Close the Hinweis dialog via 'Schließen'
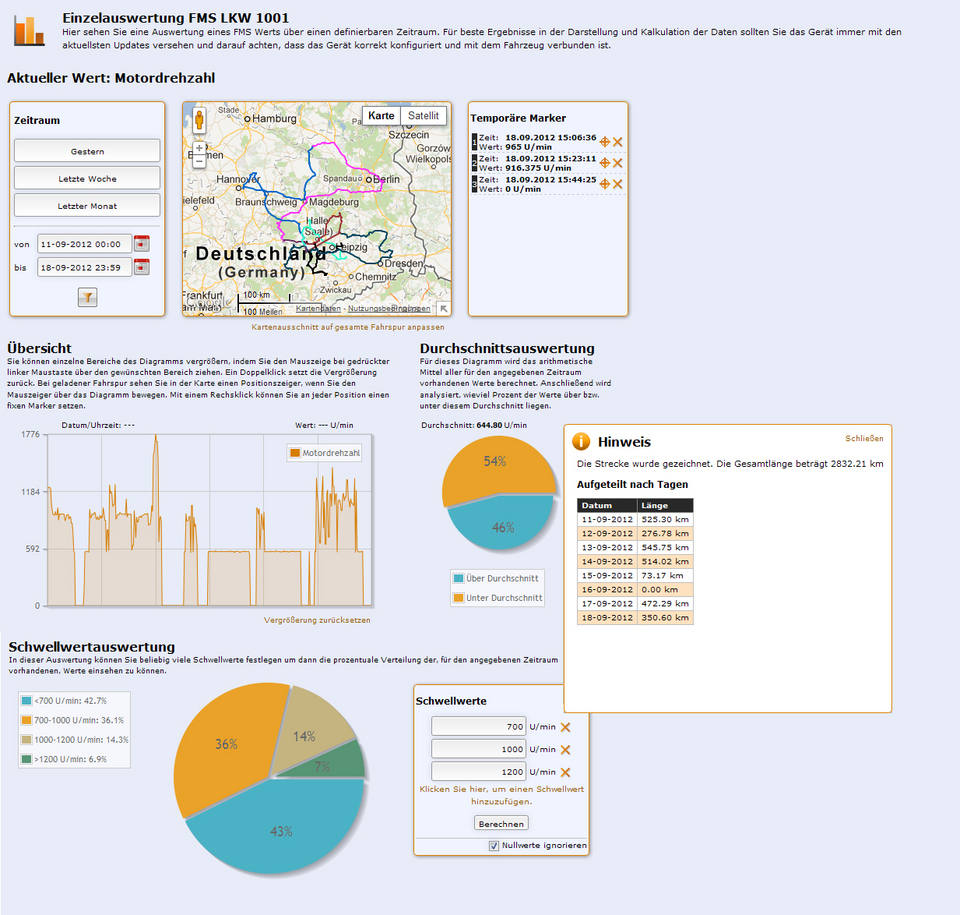960x915 pixels. point(864,439)
